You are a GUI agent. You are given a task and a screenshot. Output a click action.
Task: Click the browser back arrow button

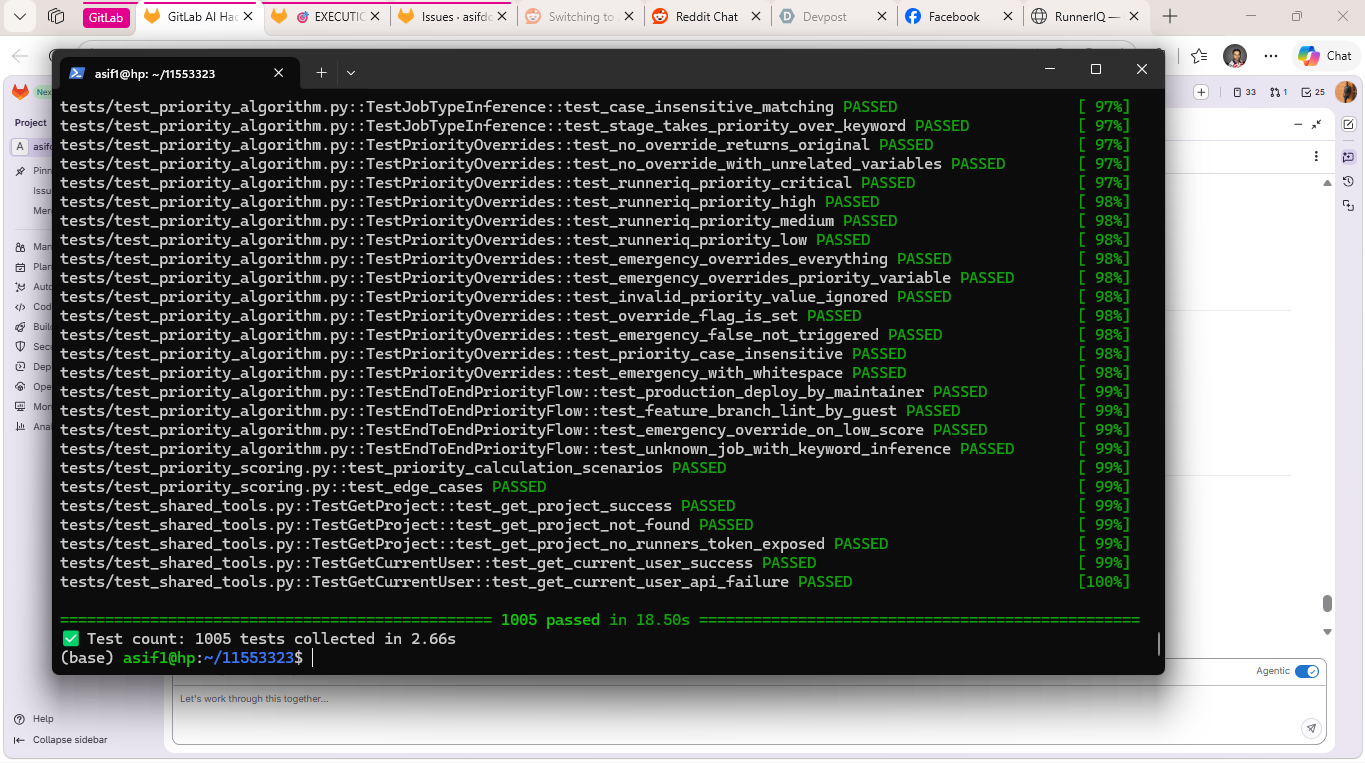(x=20, y=56)
